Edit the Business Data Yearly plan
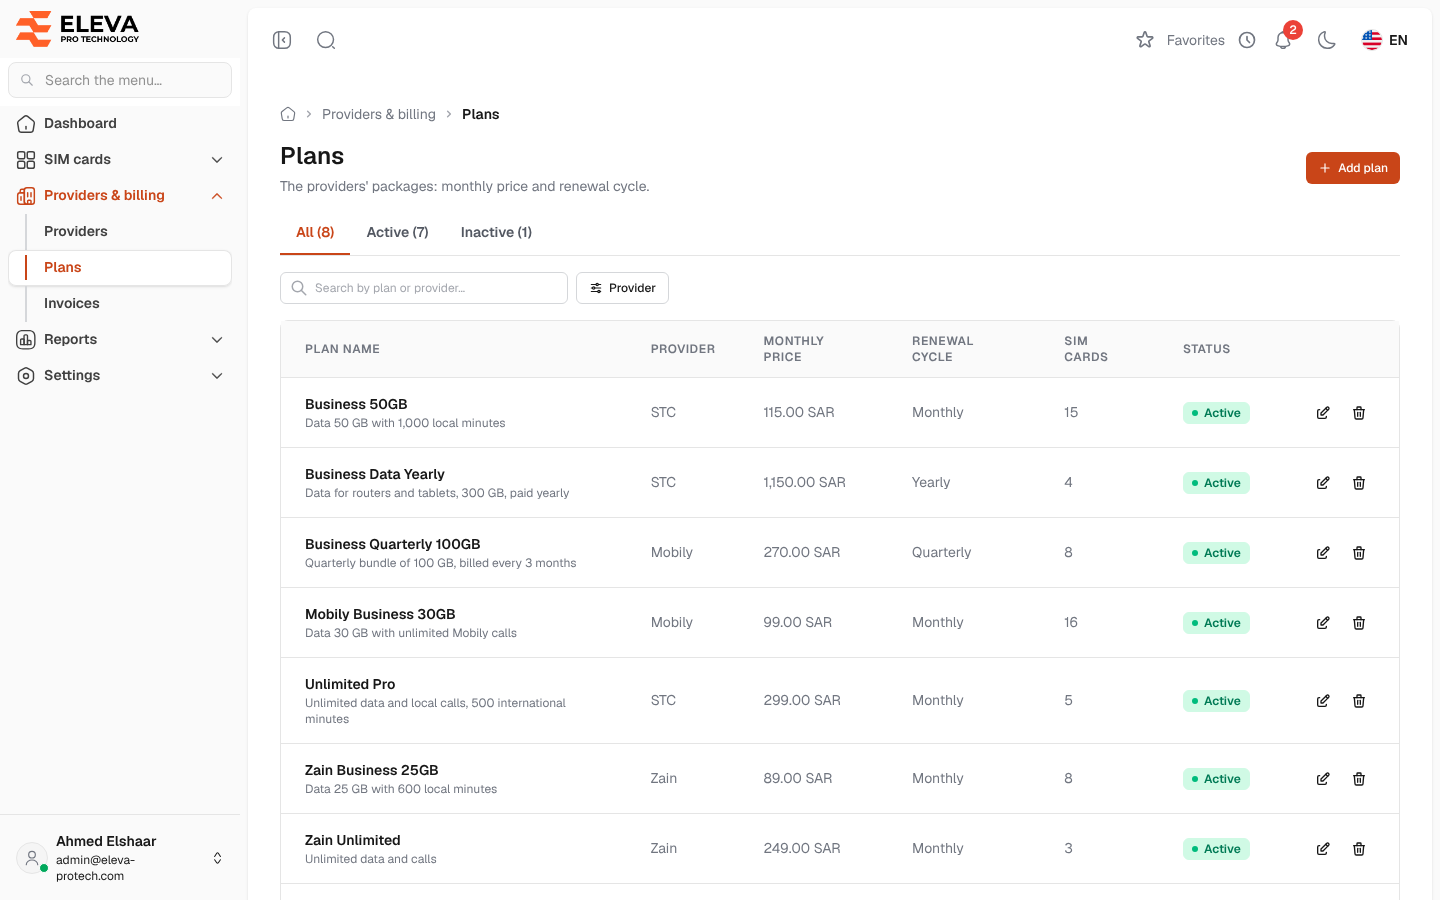The width and height of the screenshot is (1440, 900). tap(1323, 483)
